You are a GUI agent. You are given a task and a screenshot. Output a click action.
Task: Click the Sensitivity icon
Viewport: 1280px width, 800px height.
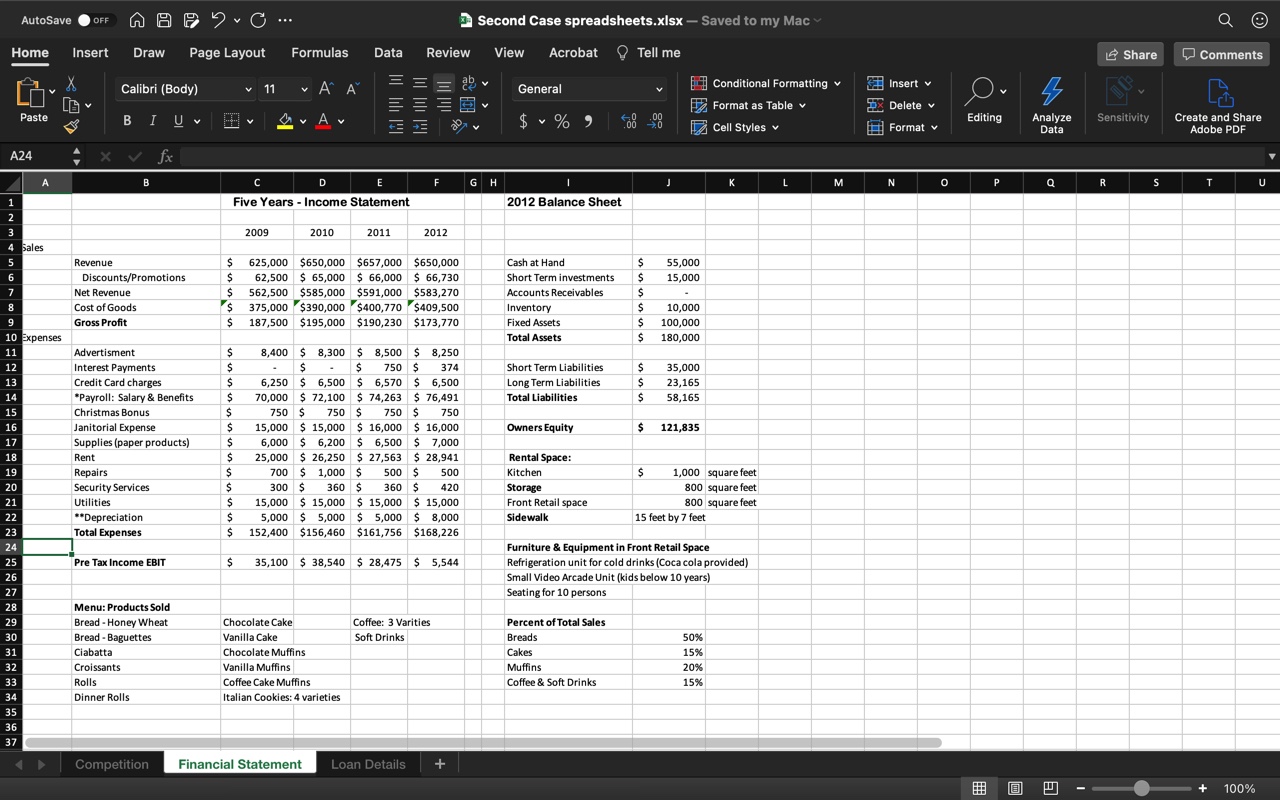(x=1122, y=101)
